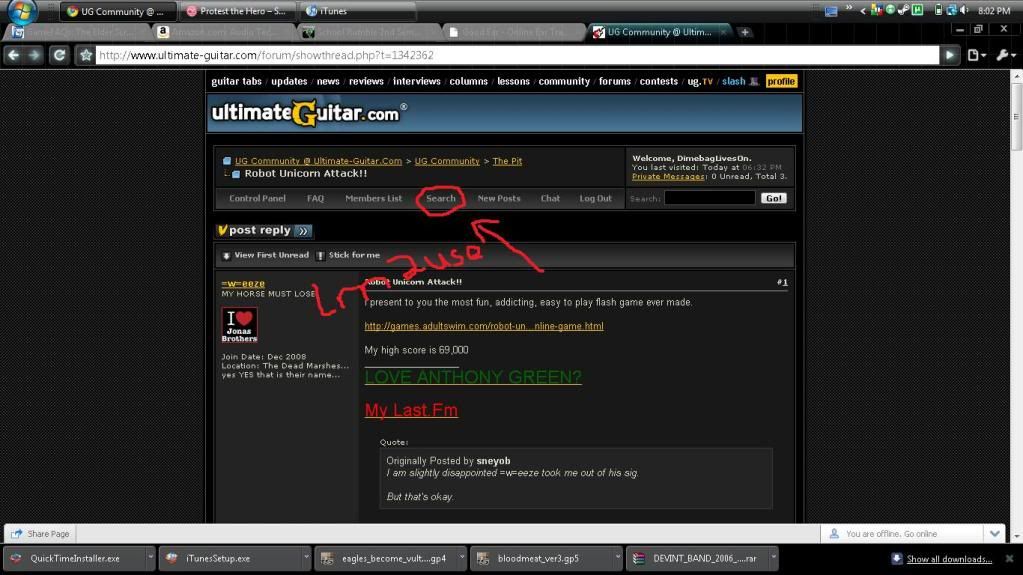Viewport: 1023px width, 575px height.
Task: Open the wrench settings menu
Action: pyautogui.click(x=1005, y=55)
